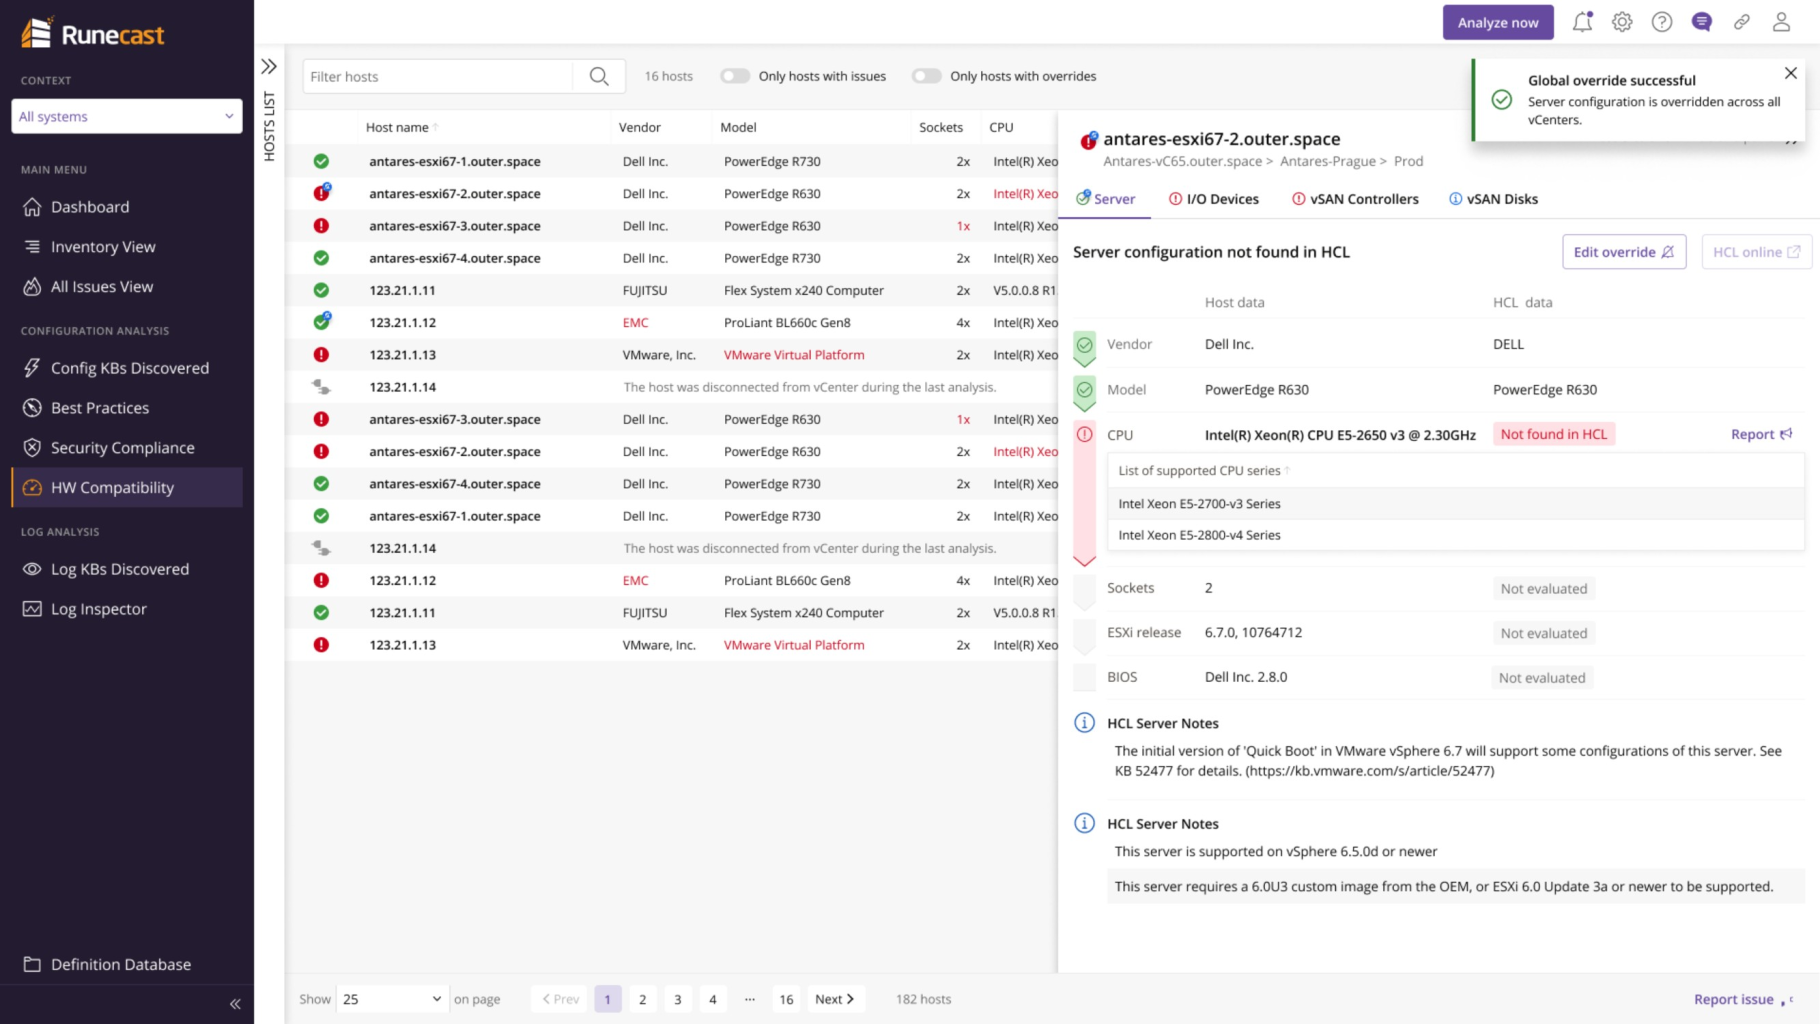Click the Edit override button

pos(1623,252)
